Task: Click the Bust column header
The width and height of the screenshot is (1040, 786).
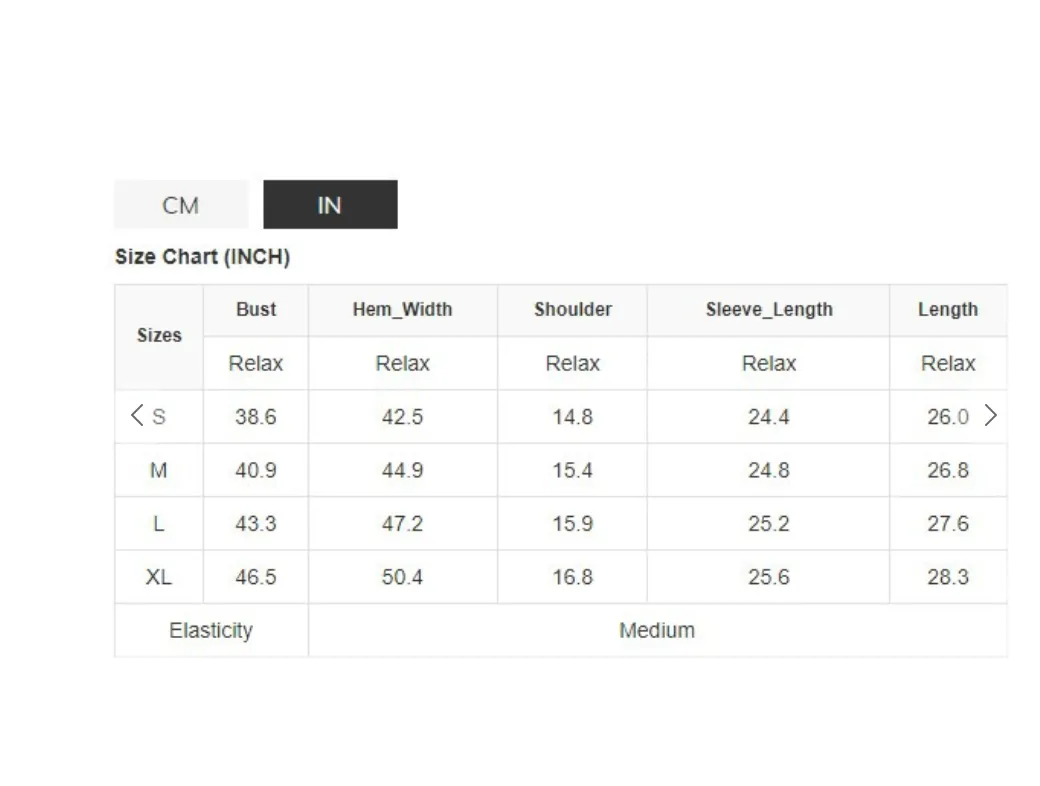Action: pos(256,310)
